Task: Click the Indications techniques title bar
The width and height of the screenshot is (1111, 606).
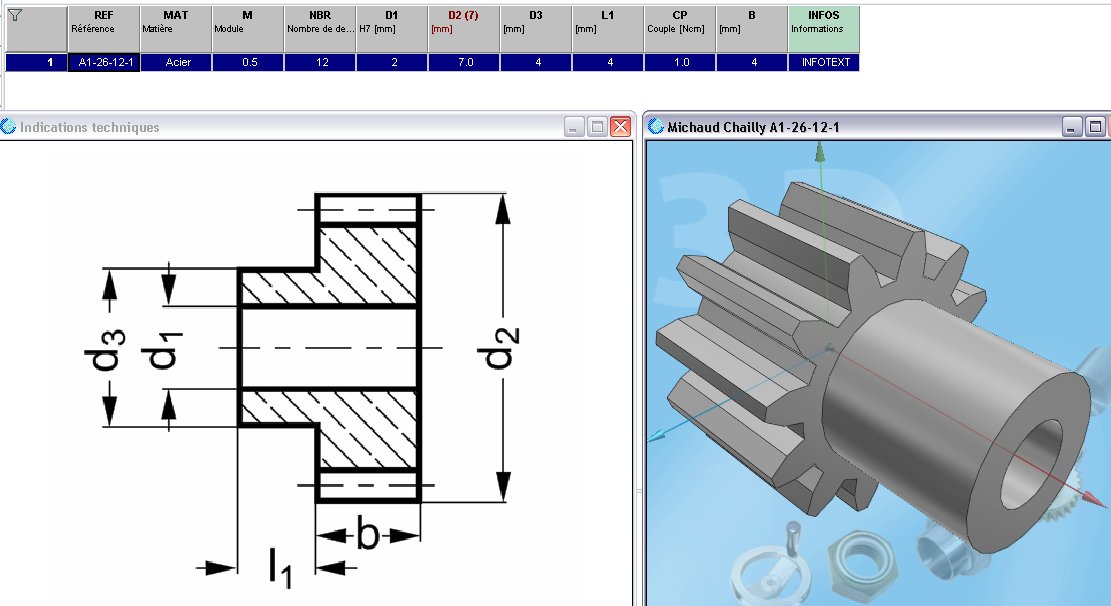Action: (x=316, y=127)
